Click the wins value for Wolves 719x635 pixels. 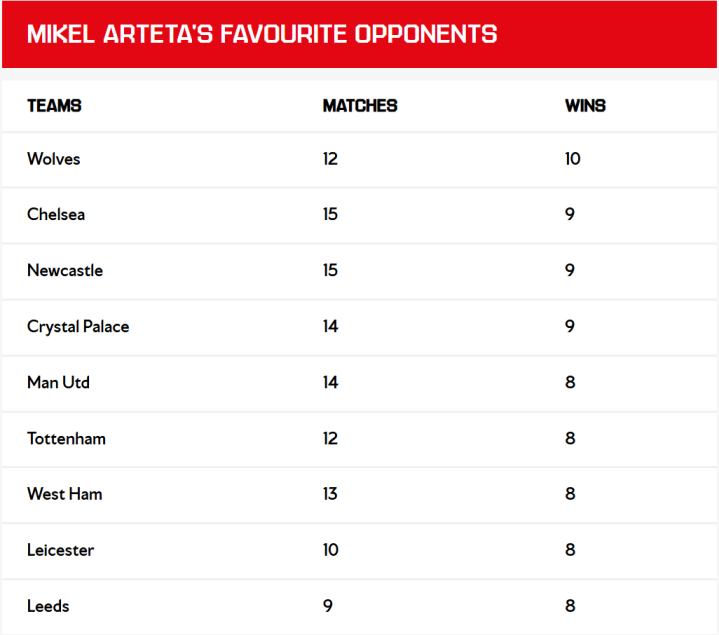[573, 159]
